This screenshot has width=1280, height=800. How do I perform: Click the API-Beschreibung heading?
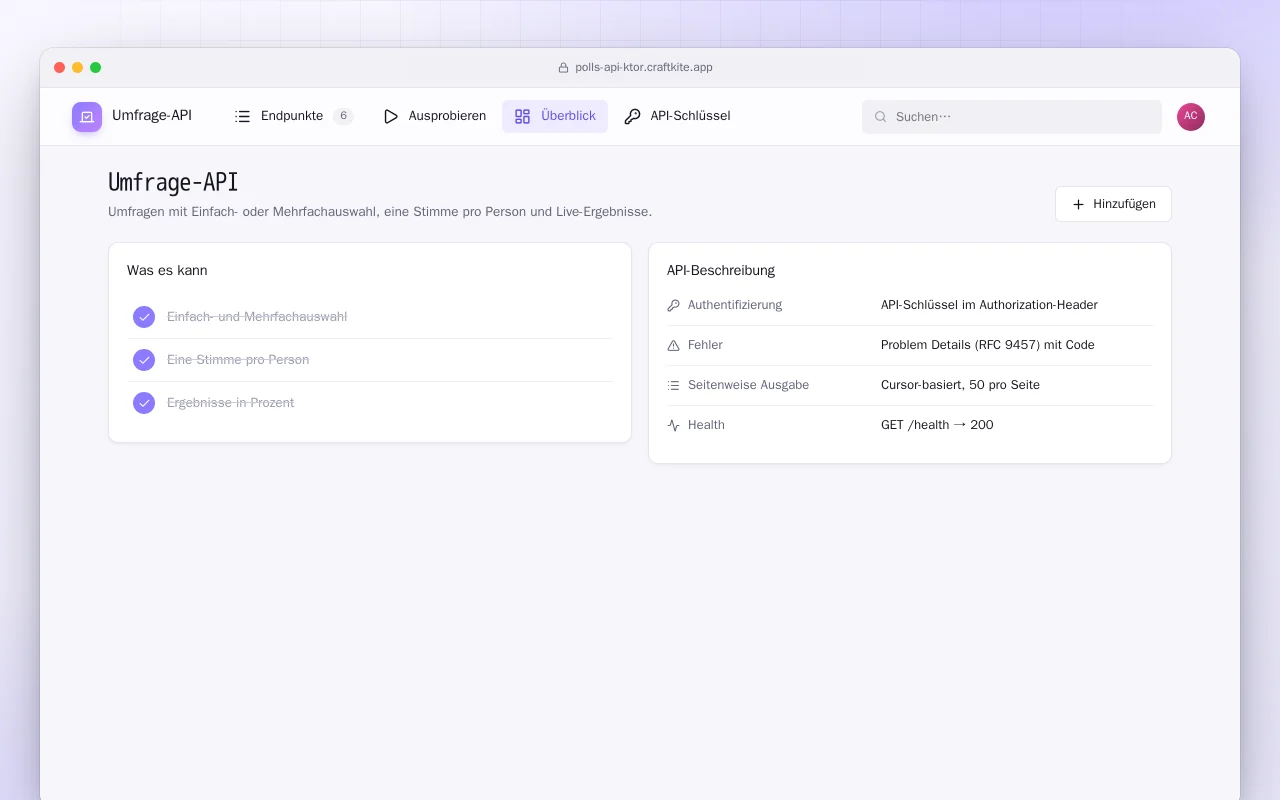(x=721, y=270)
